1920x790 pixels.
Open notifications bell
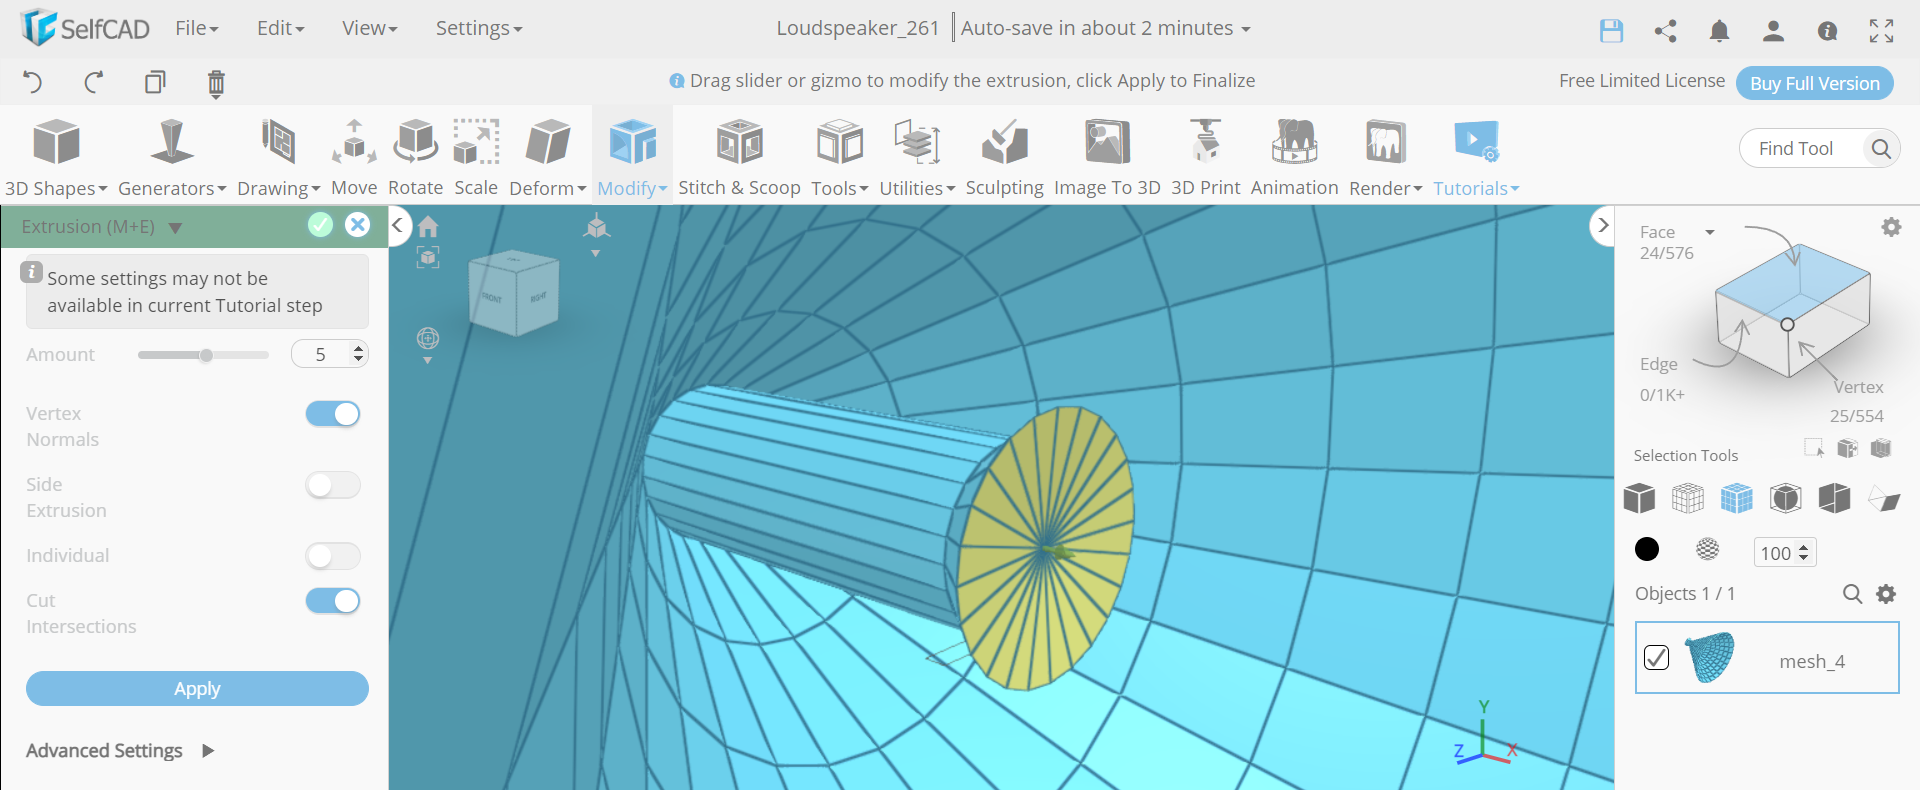1719,31
